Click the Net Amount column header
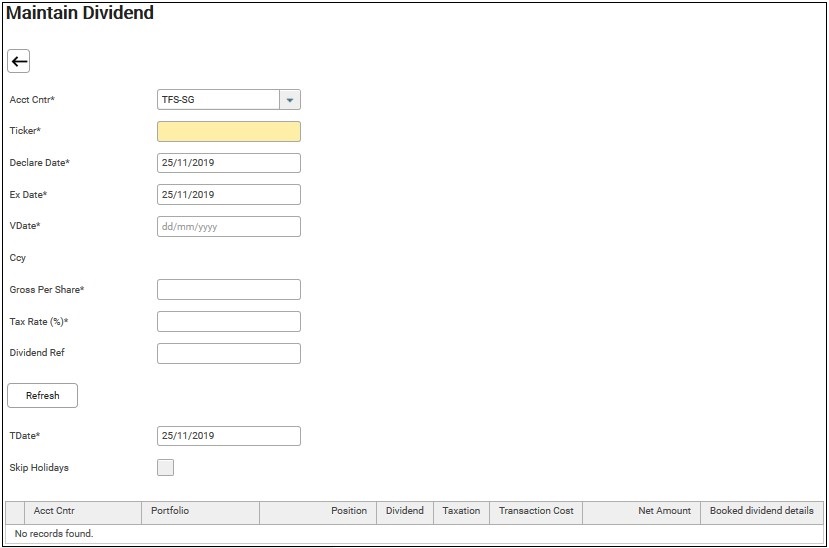Viewport: 829px width, 548px height. [x=664, y=511]
